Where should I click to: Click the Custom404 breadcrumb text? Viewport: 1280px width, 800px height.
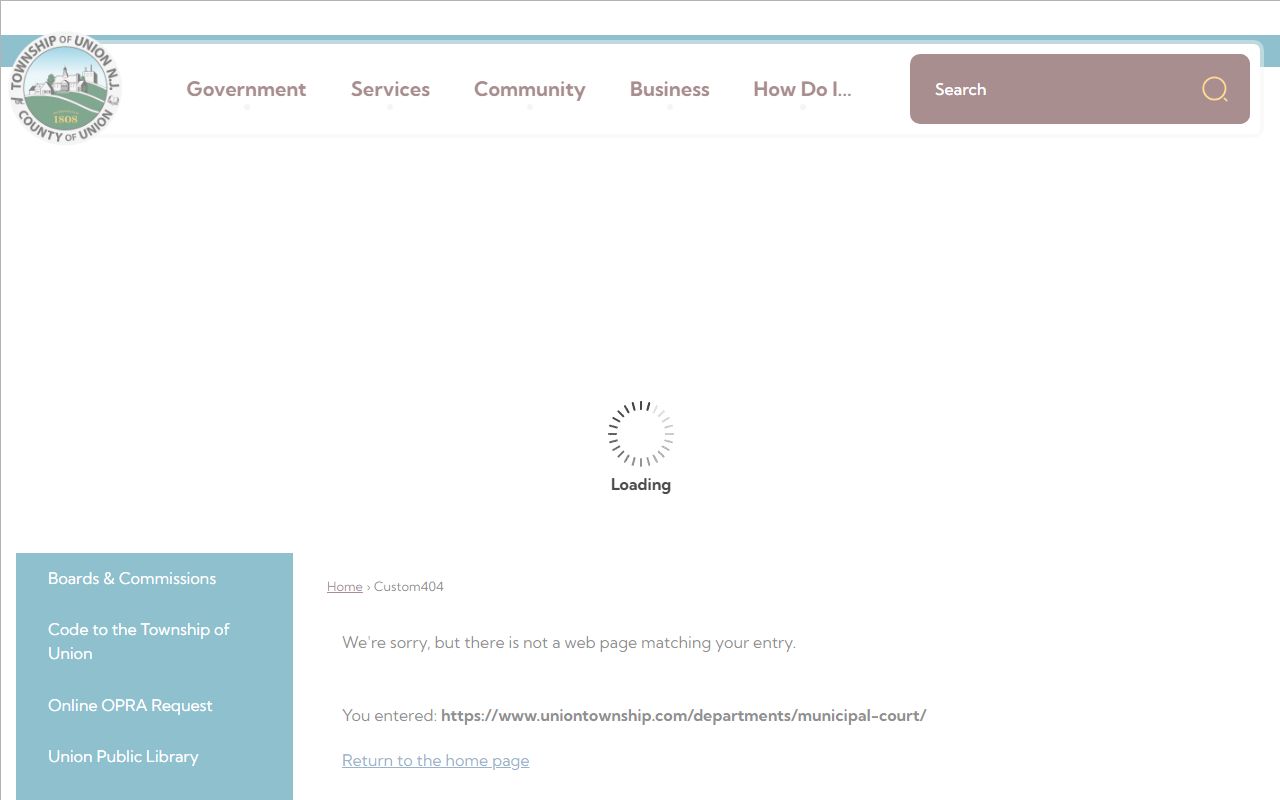pos(408,587)
